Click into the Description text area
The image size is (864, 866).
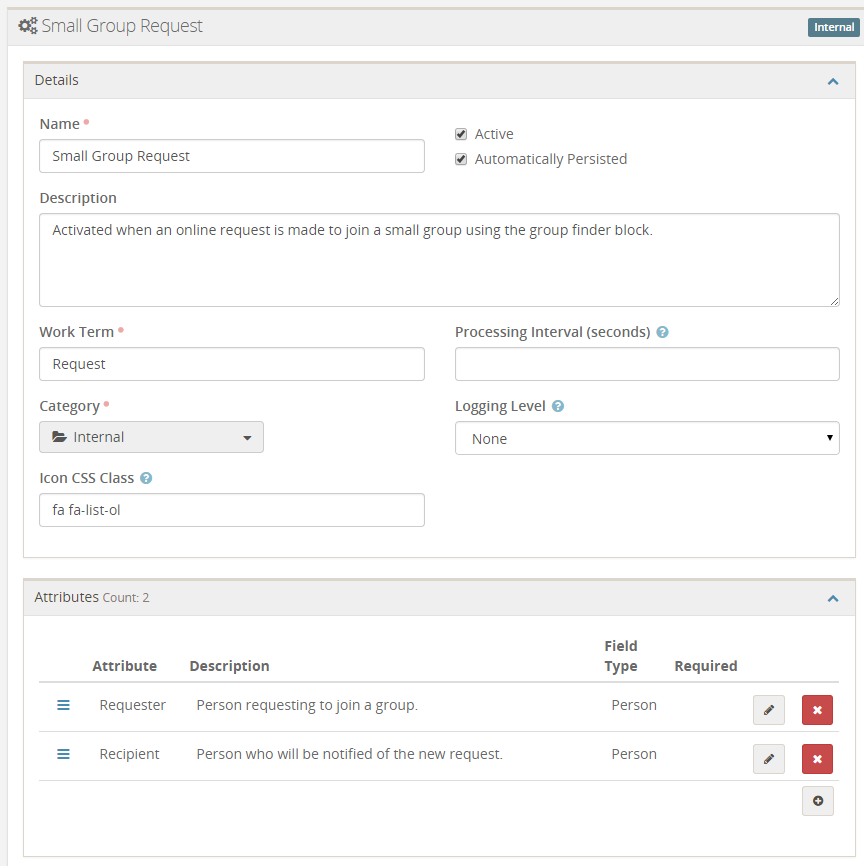click(x=439, y=259)
